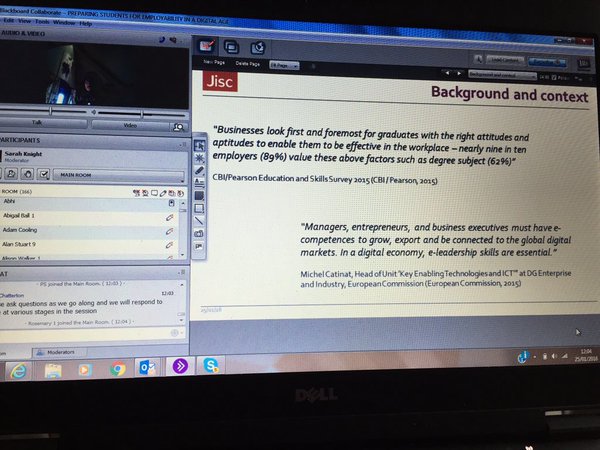The height and width of the screenshot is (450, 600).
Task: Click the Video button
Action: [x=130, y=126]
